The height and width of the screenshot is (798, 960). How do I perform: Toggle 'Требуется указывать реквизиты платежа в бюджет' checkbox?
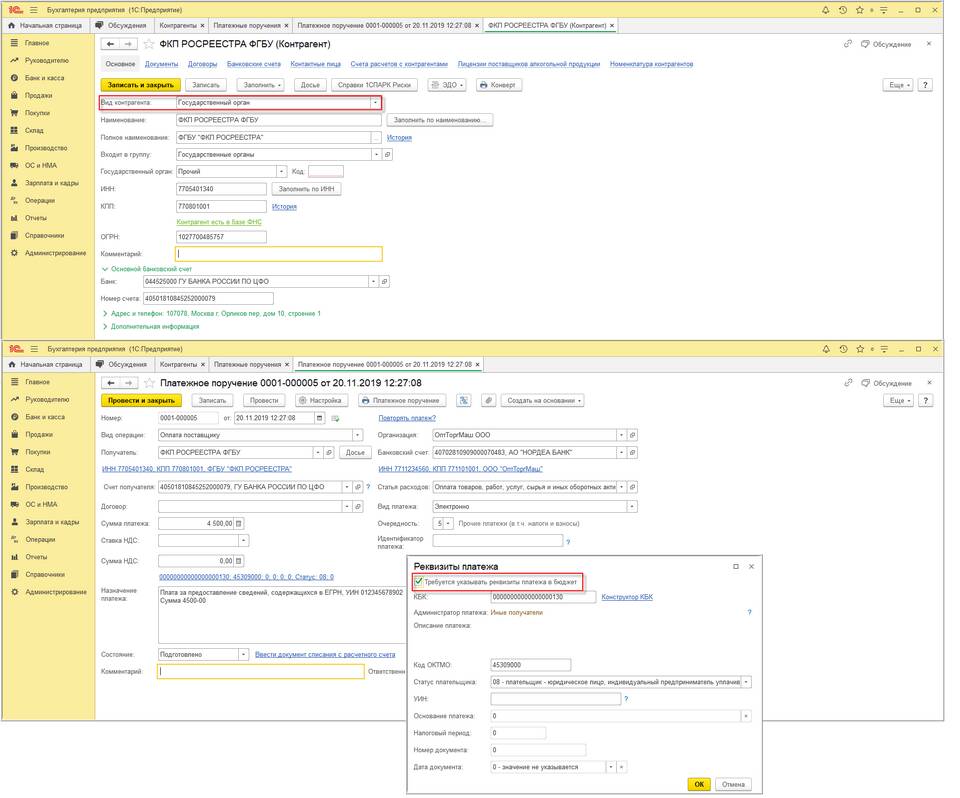419,582
